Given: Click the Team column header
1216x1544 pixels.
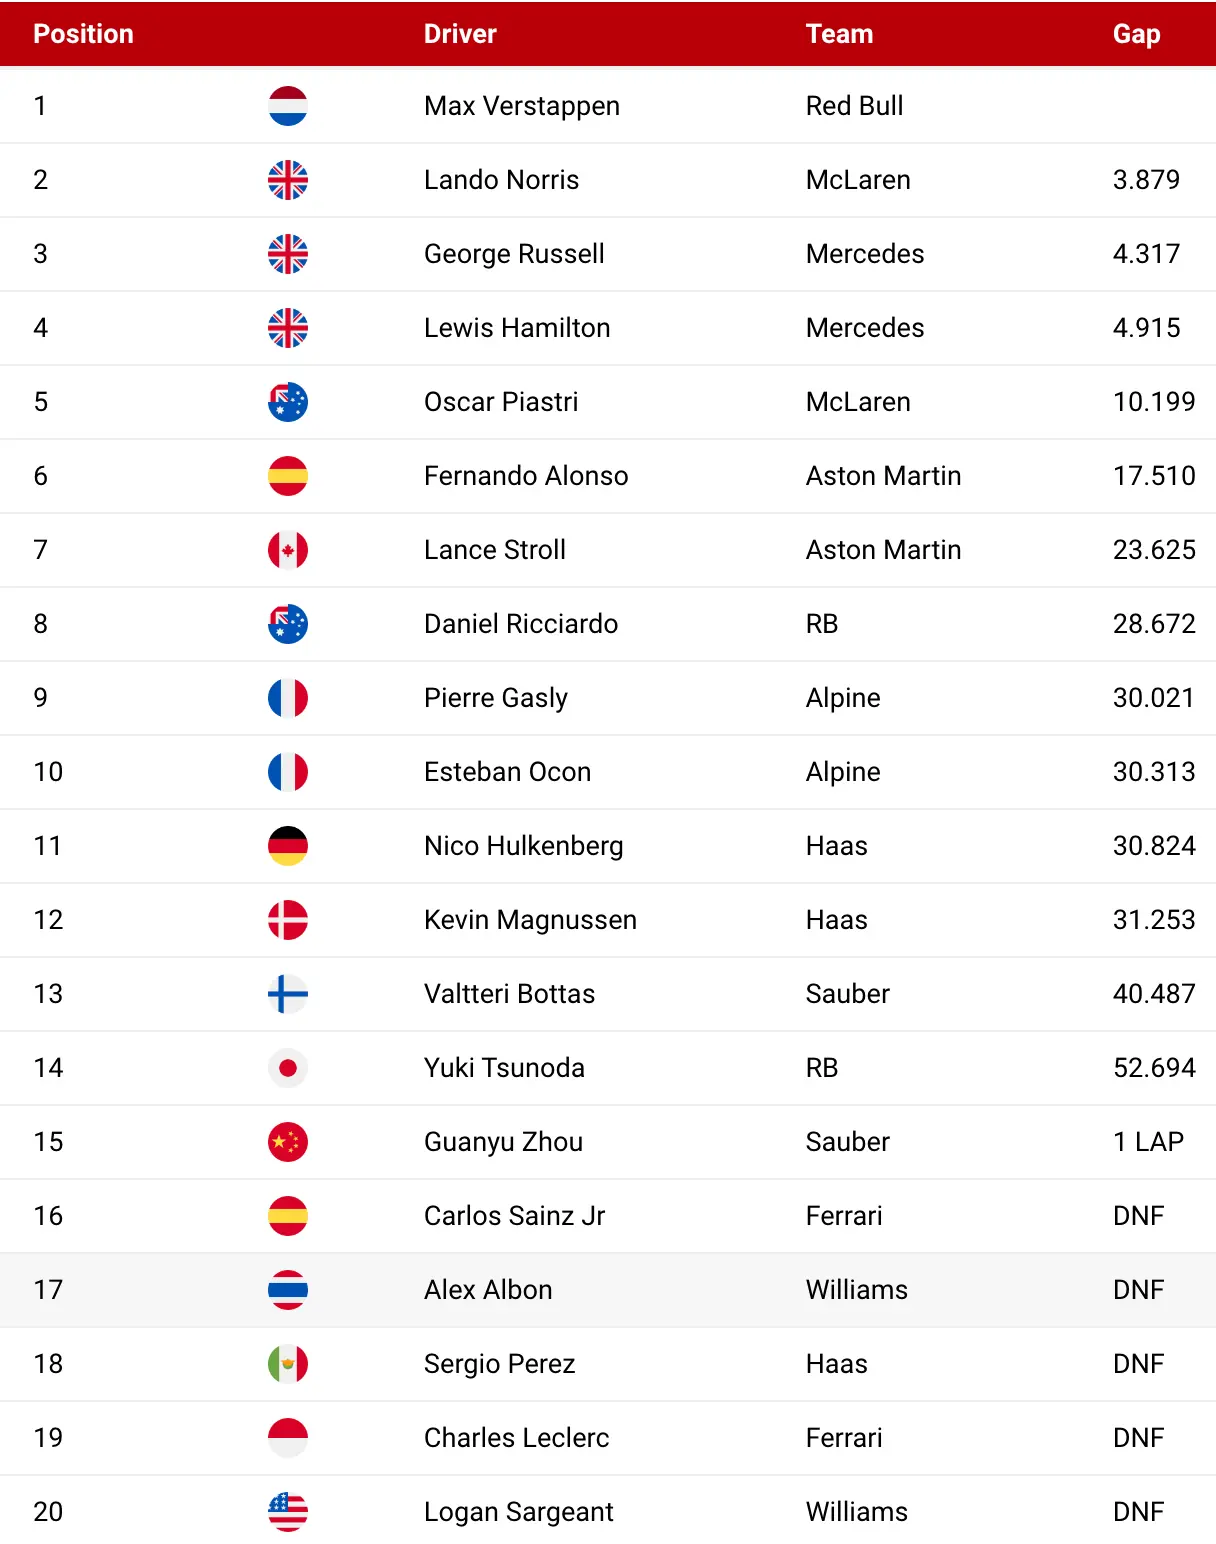Looking at the screenshot, I should pos(840,34).
